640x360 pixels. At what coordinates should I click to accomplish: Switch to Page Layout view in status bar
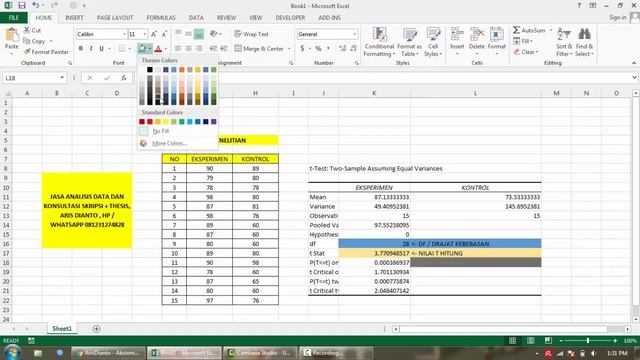(530, 340)
